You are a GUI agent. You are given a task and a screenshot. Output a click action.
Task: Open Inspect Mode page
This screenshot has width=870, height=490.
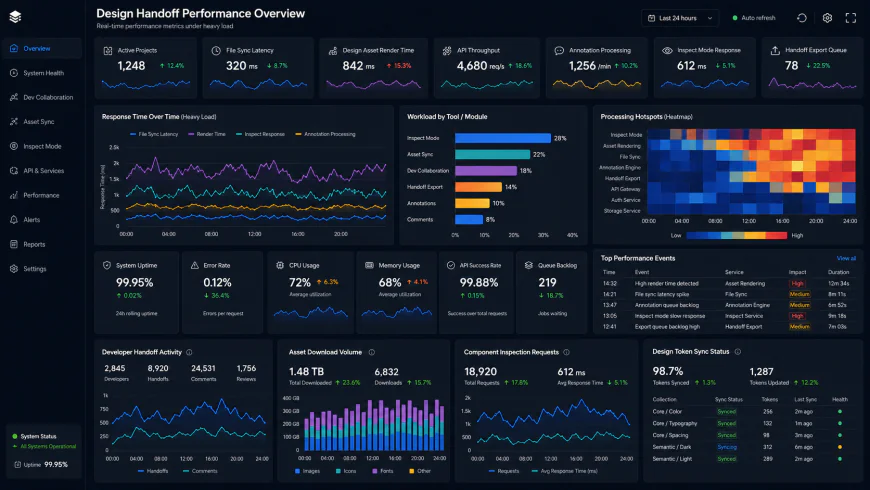tap(41, 146)
